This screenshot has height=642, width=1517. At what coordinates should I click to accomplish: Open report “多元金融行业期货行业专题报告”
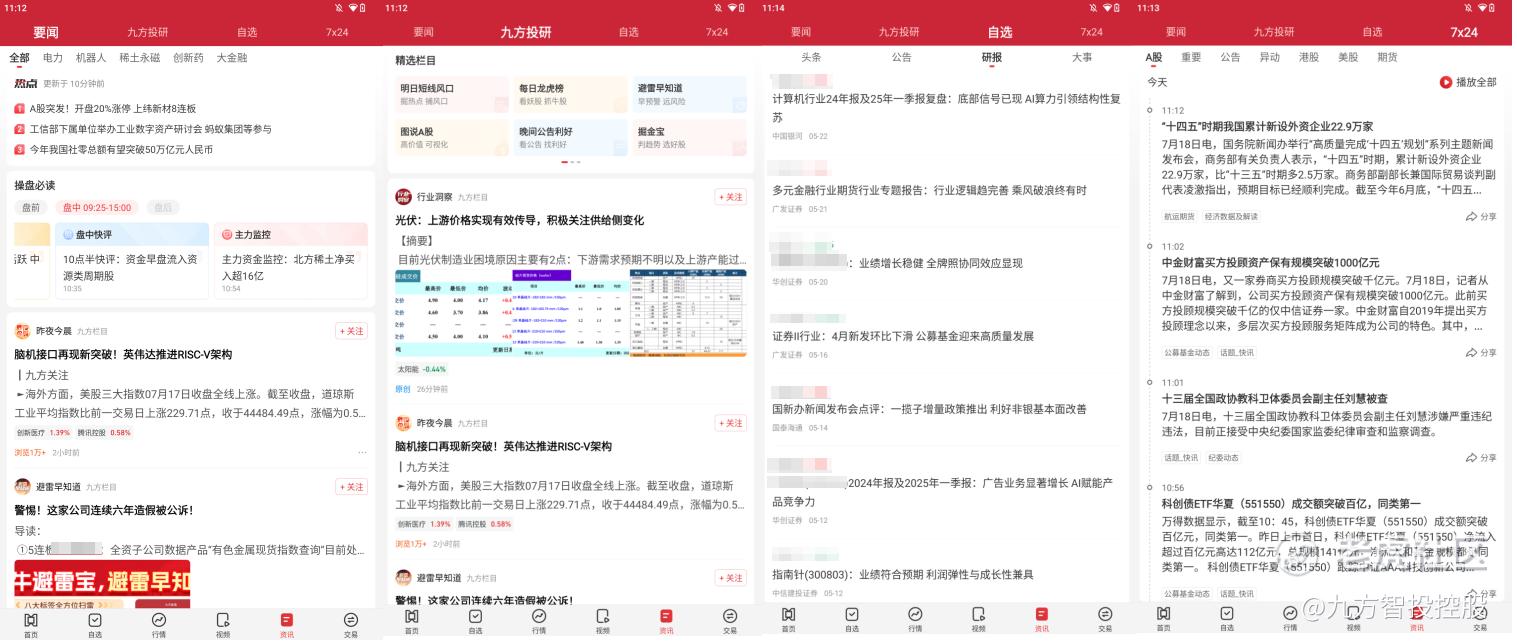(x=929, y=190)
